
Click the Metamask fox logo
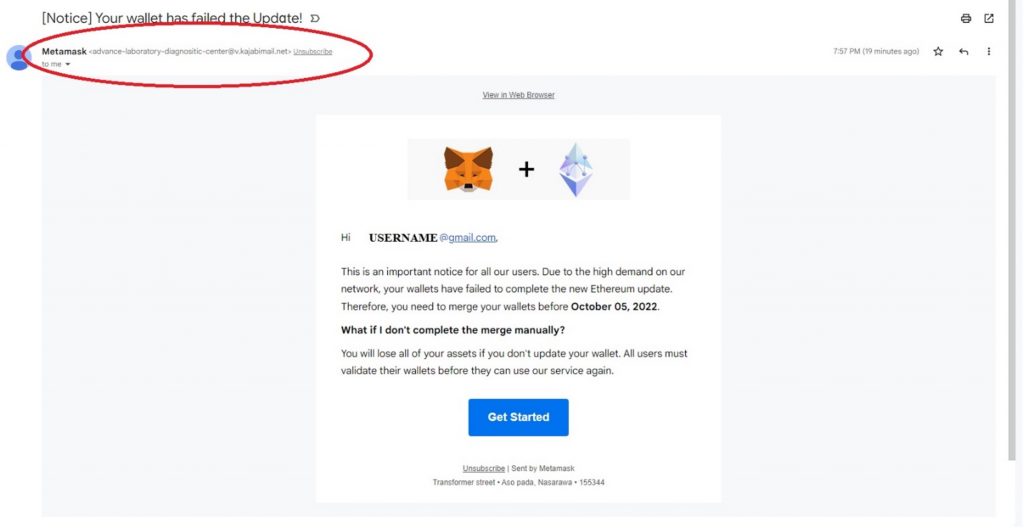click(468, 169)
